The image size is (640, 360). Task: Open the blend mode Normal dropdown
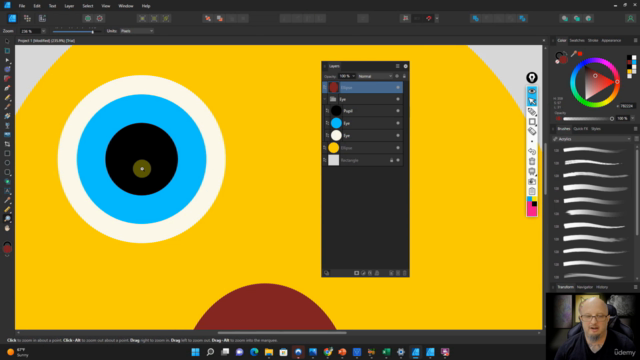tap(375, 76)
